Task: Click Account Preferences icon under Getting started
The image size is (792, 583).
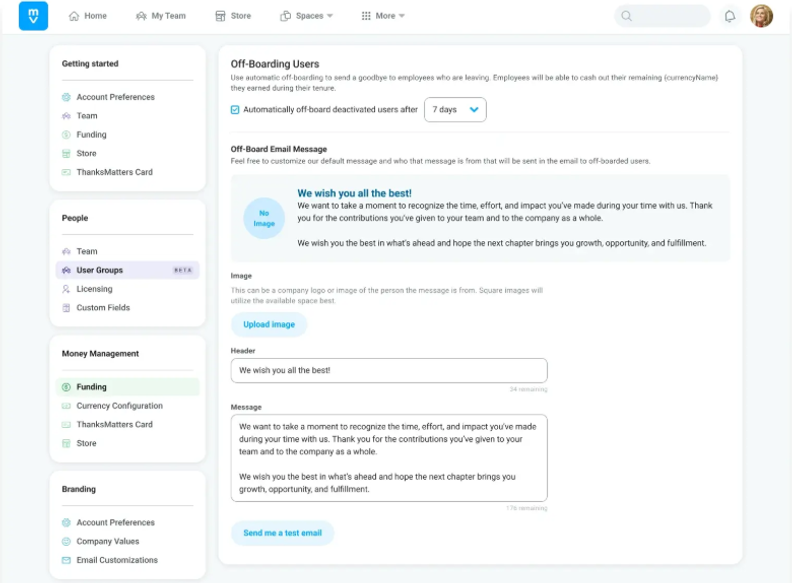Action: point(66,97)
